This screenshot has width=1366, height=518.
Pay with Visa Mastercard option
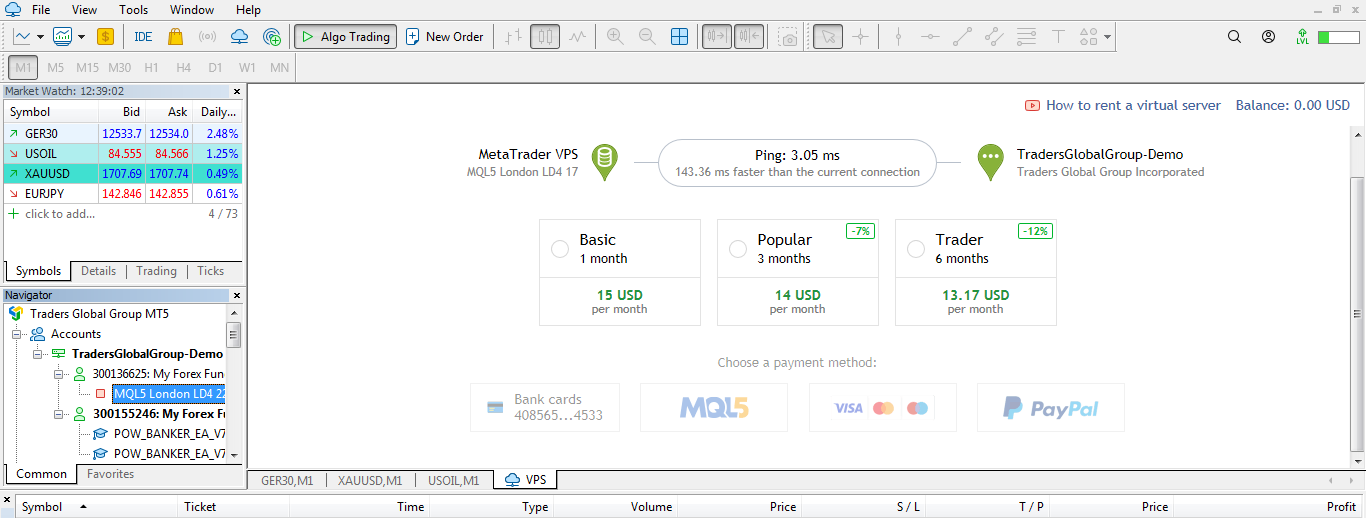(883, 408)
